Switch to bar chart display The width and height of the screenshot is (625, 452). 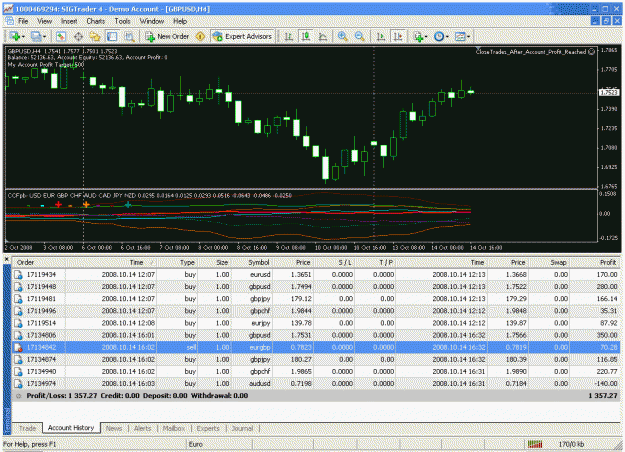coord(289,37)
